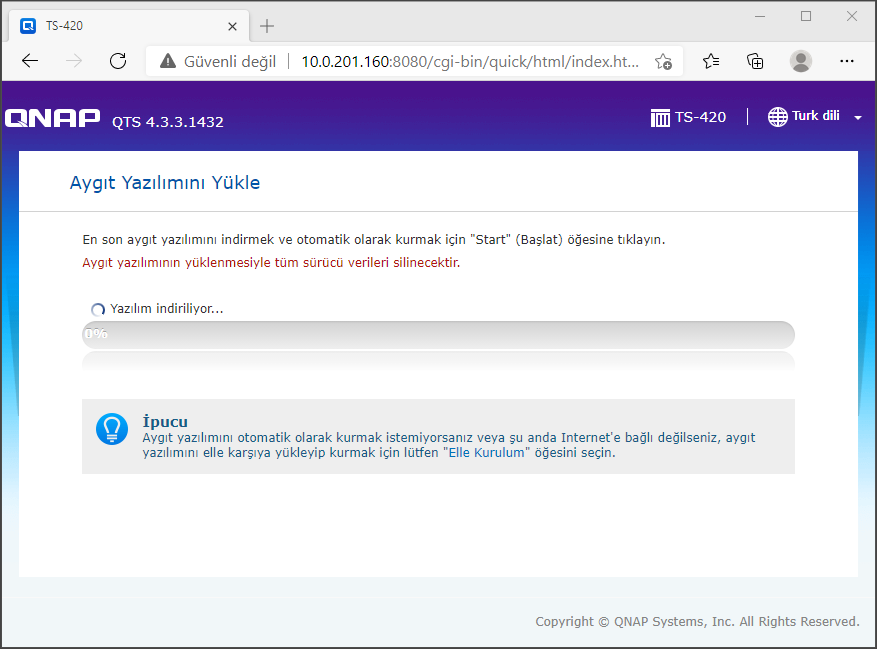This screenshot has width=877, height=649.
Task: Click the address bar URL field
Action: 470,61
